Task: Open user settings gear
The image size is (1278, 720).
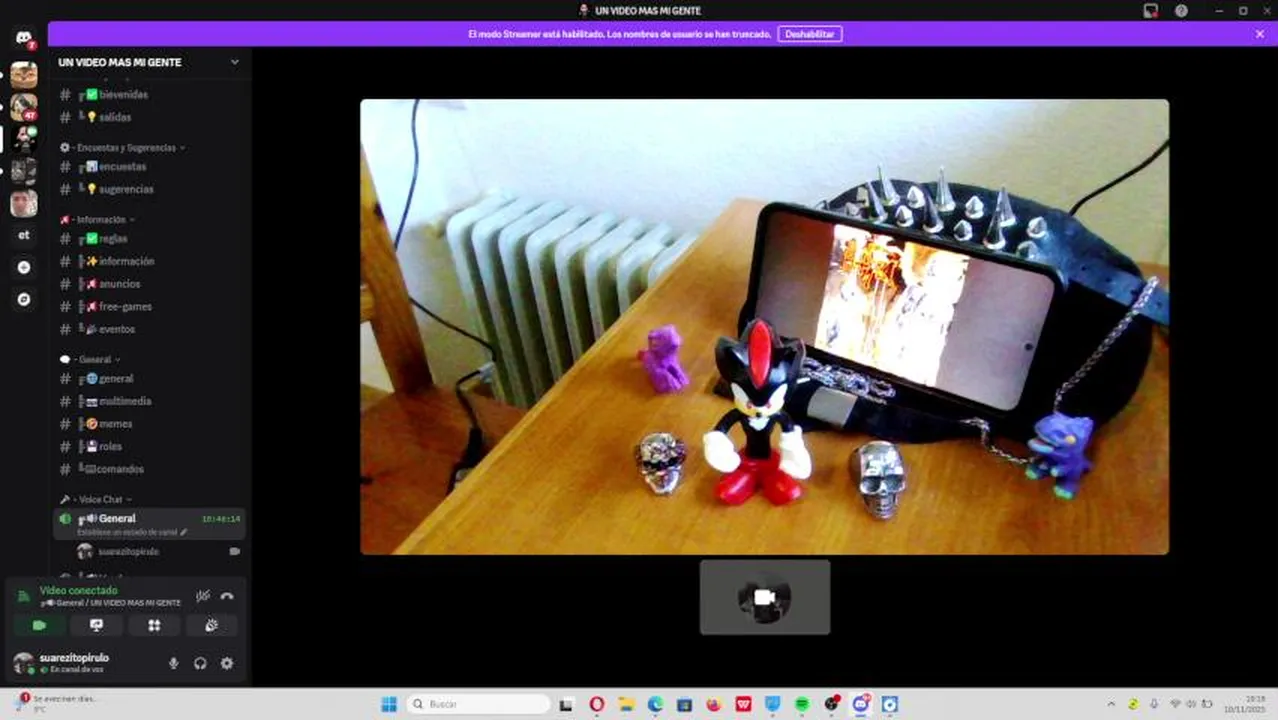Action: (x=227, y=663)
